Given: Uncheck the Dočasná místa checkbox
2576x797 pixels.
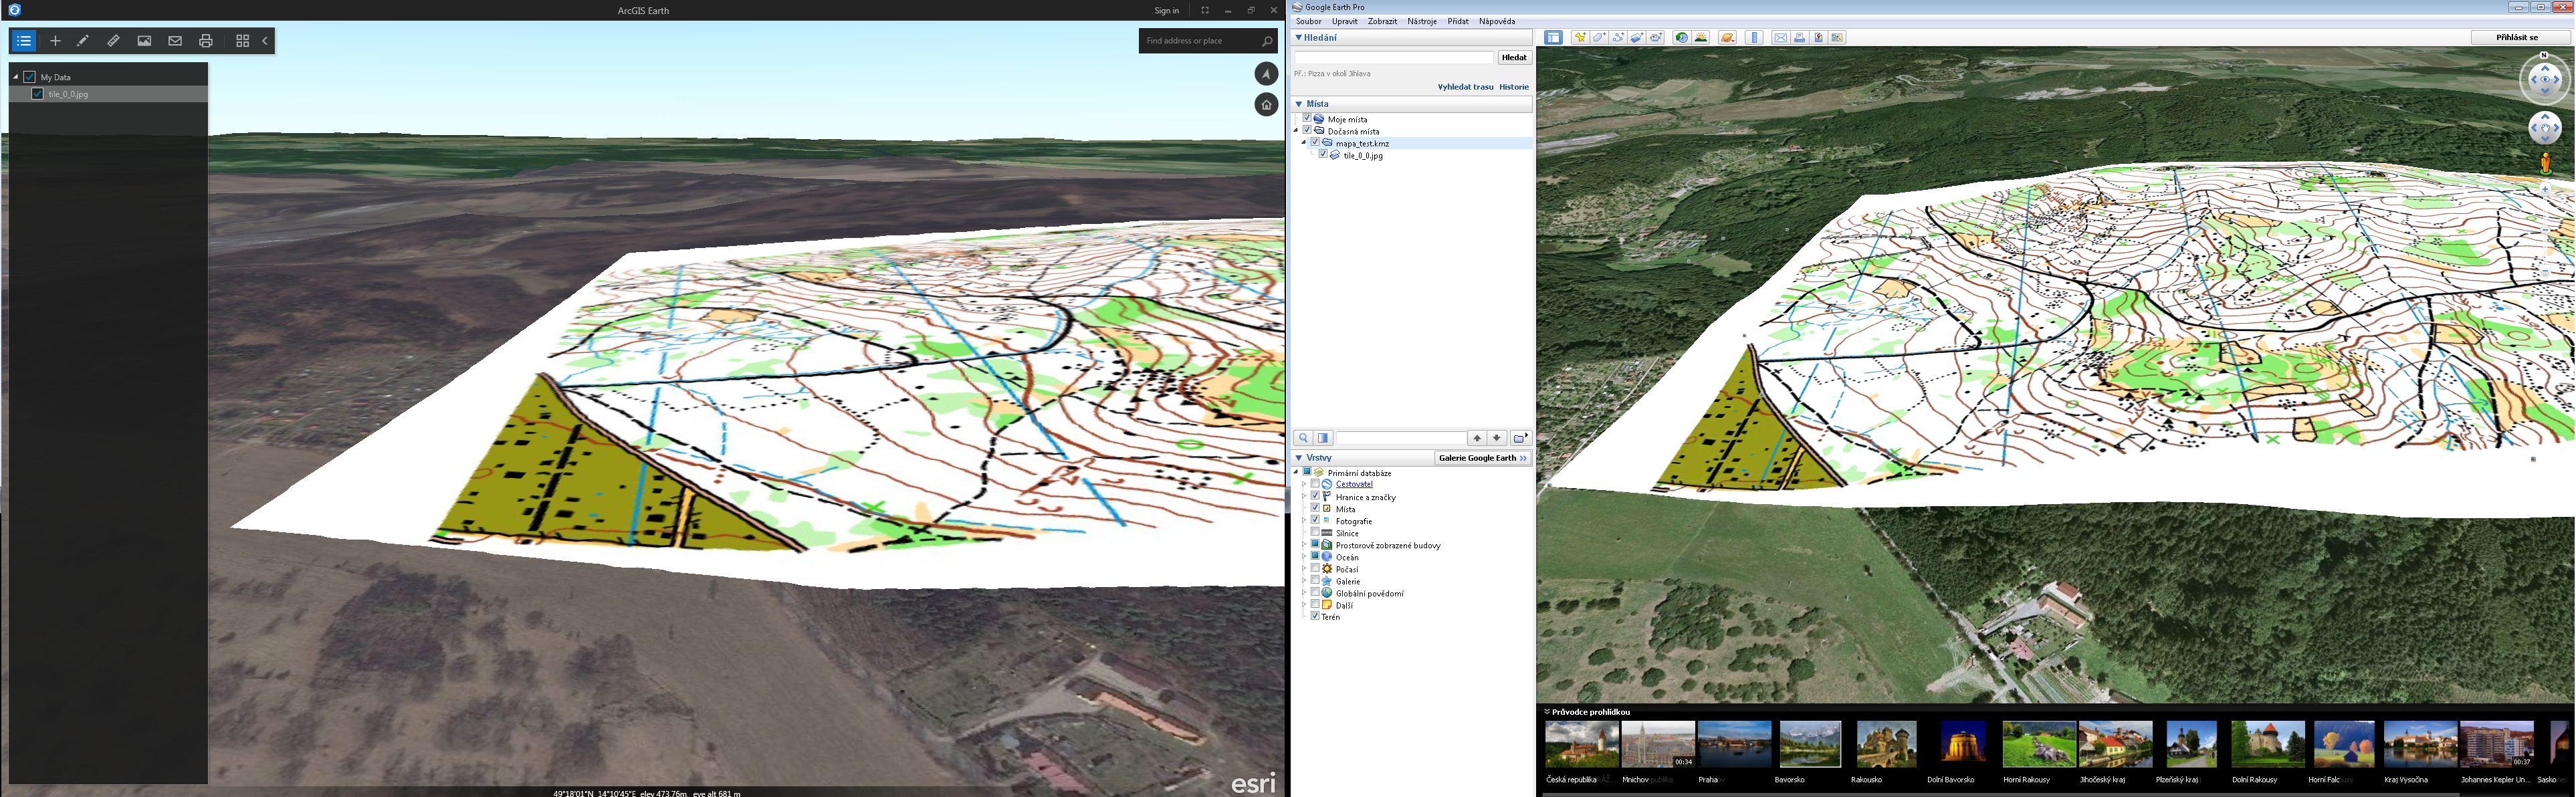Looking at the screenshot, I should pyautogui.click(x=1307, y=131).
